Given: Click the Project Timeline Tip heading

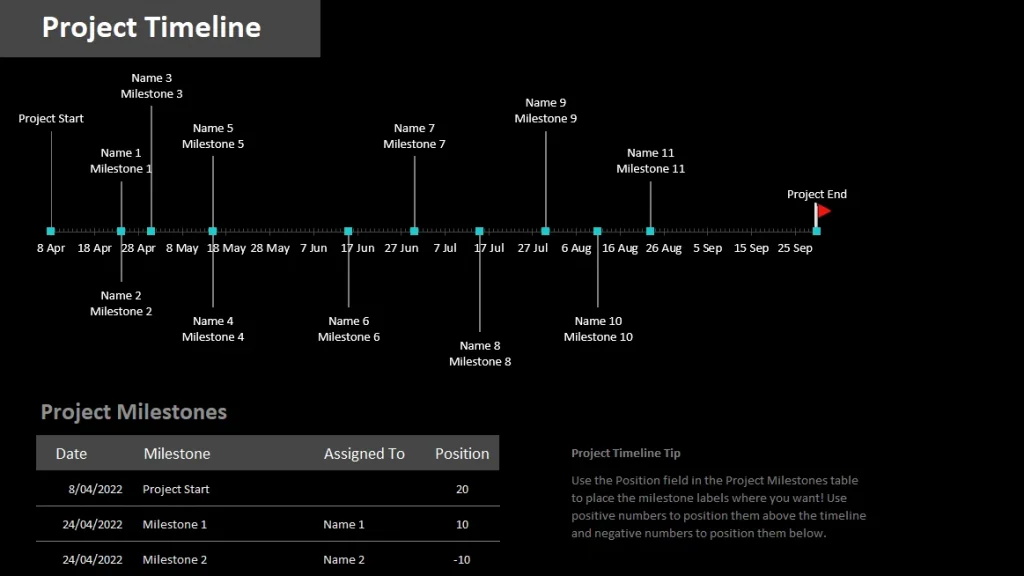Looking at the screenshot, I should [x=626, y=453].
